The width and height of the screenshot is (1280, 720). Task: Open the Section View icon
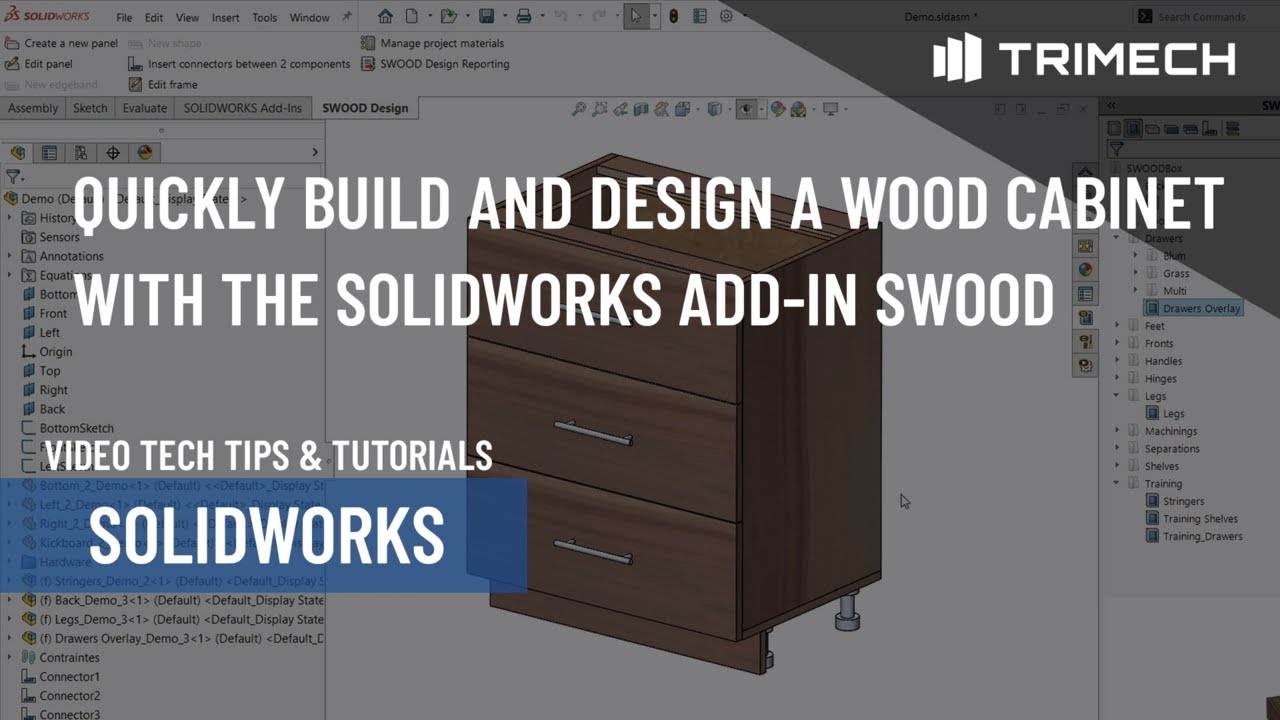coord(641,109)
